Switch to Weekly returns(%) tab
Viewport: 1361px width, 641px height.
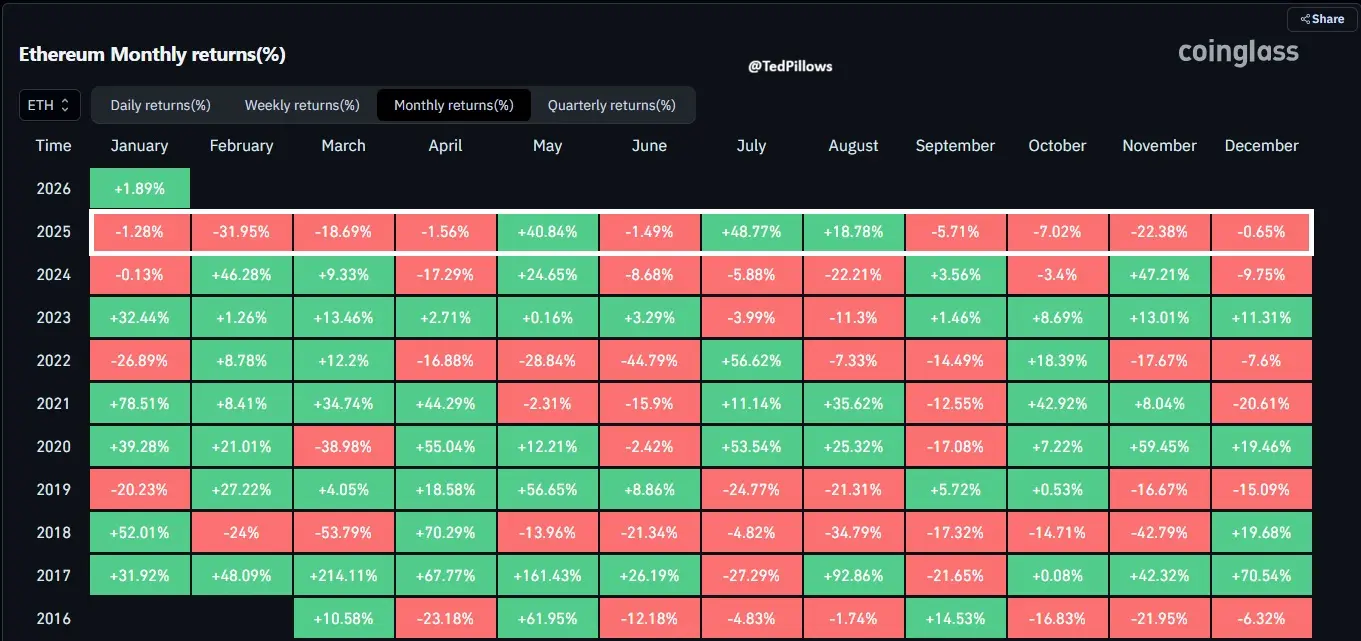[x=302, y=105]
